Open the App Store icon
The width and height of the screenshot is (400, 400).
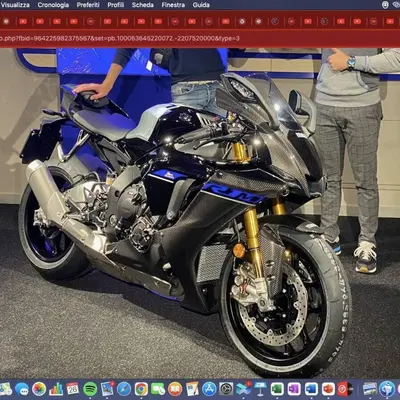pos(209,389)
